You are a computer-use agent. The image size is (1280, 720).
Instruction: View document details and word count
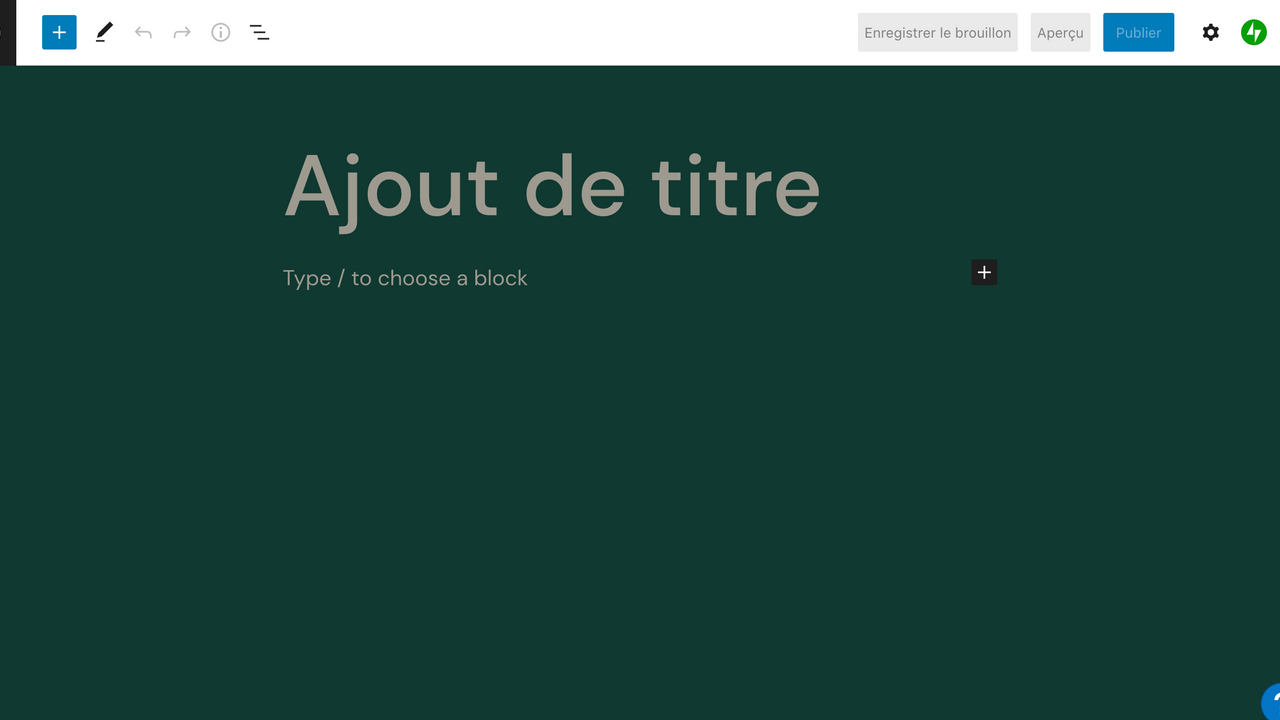(x=220, y=32)
